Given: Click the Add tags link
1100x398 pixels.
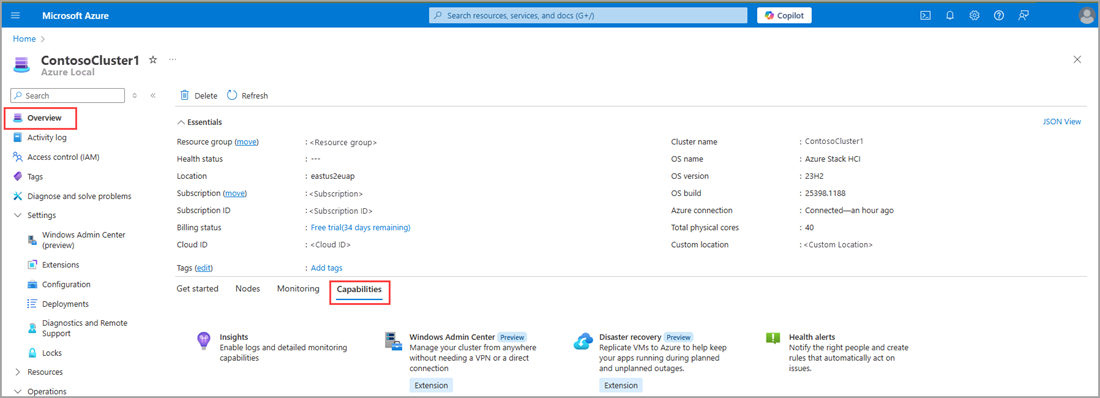Looking at the screenshot, I should point(326,267).
